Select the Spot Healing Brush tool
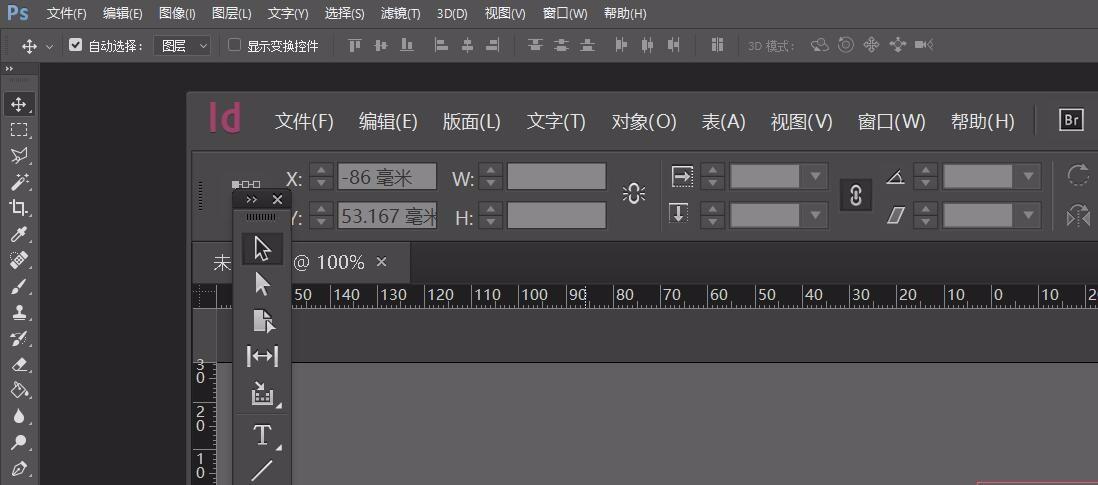Screen dimensions: 1098x485 (19, 260)
